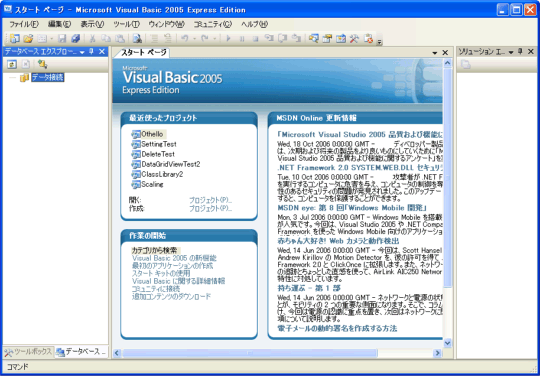
Task: Click the Connect to Database icon
Action: 42,64
